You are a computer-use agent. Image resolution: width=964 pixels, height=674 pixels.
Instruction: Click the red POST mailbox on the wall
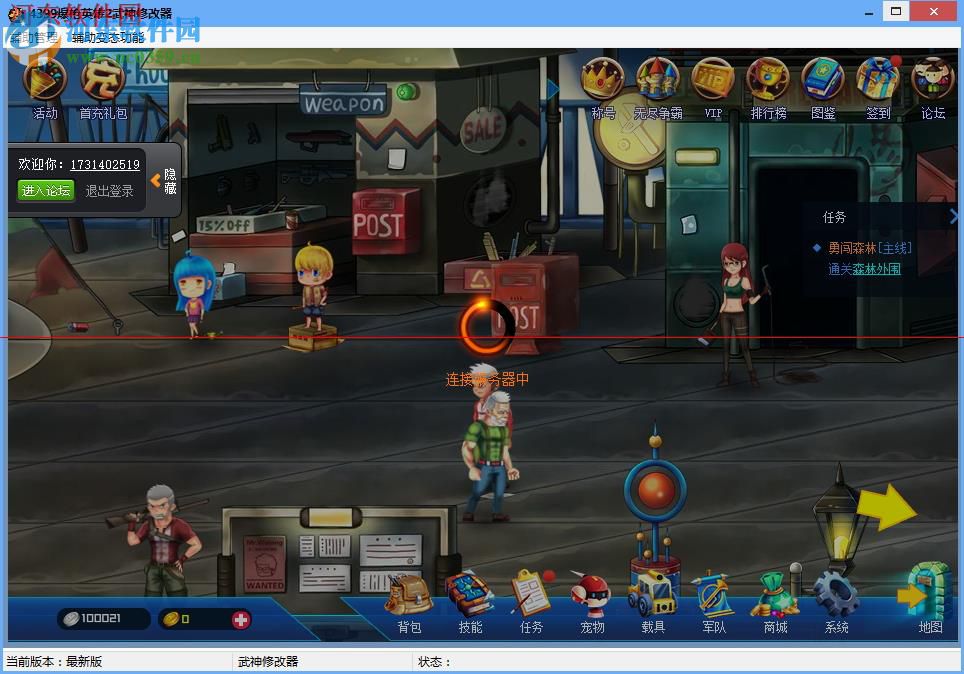(385, 221)
